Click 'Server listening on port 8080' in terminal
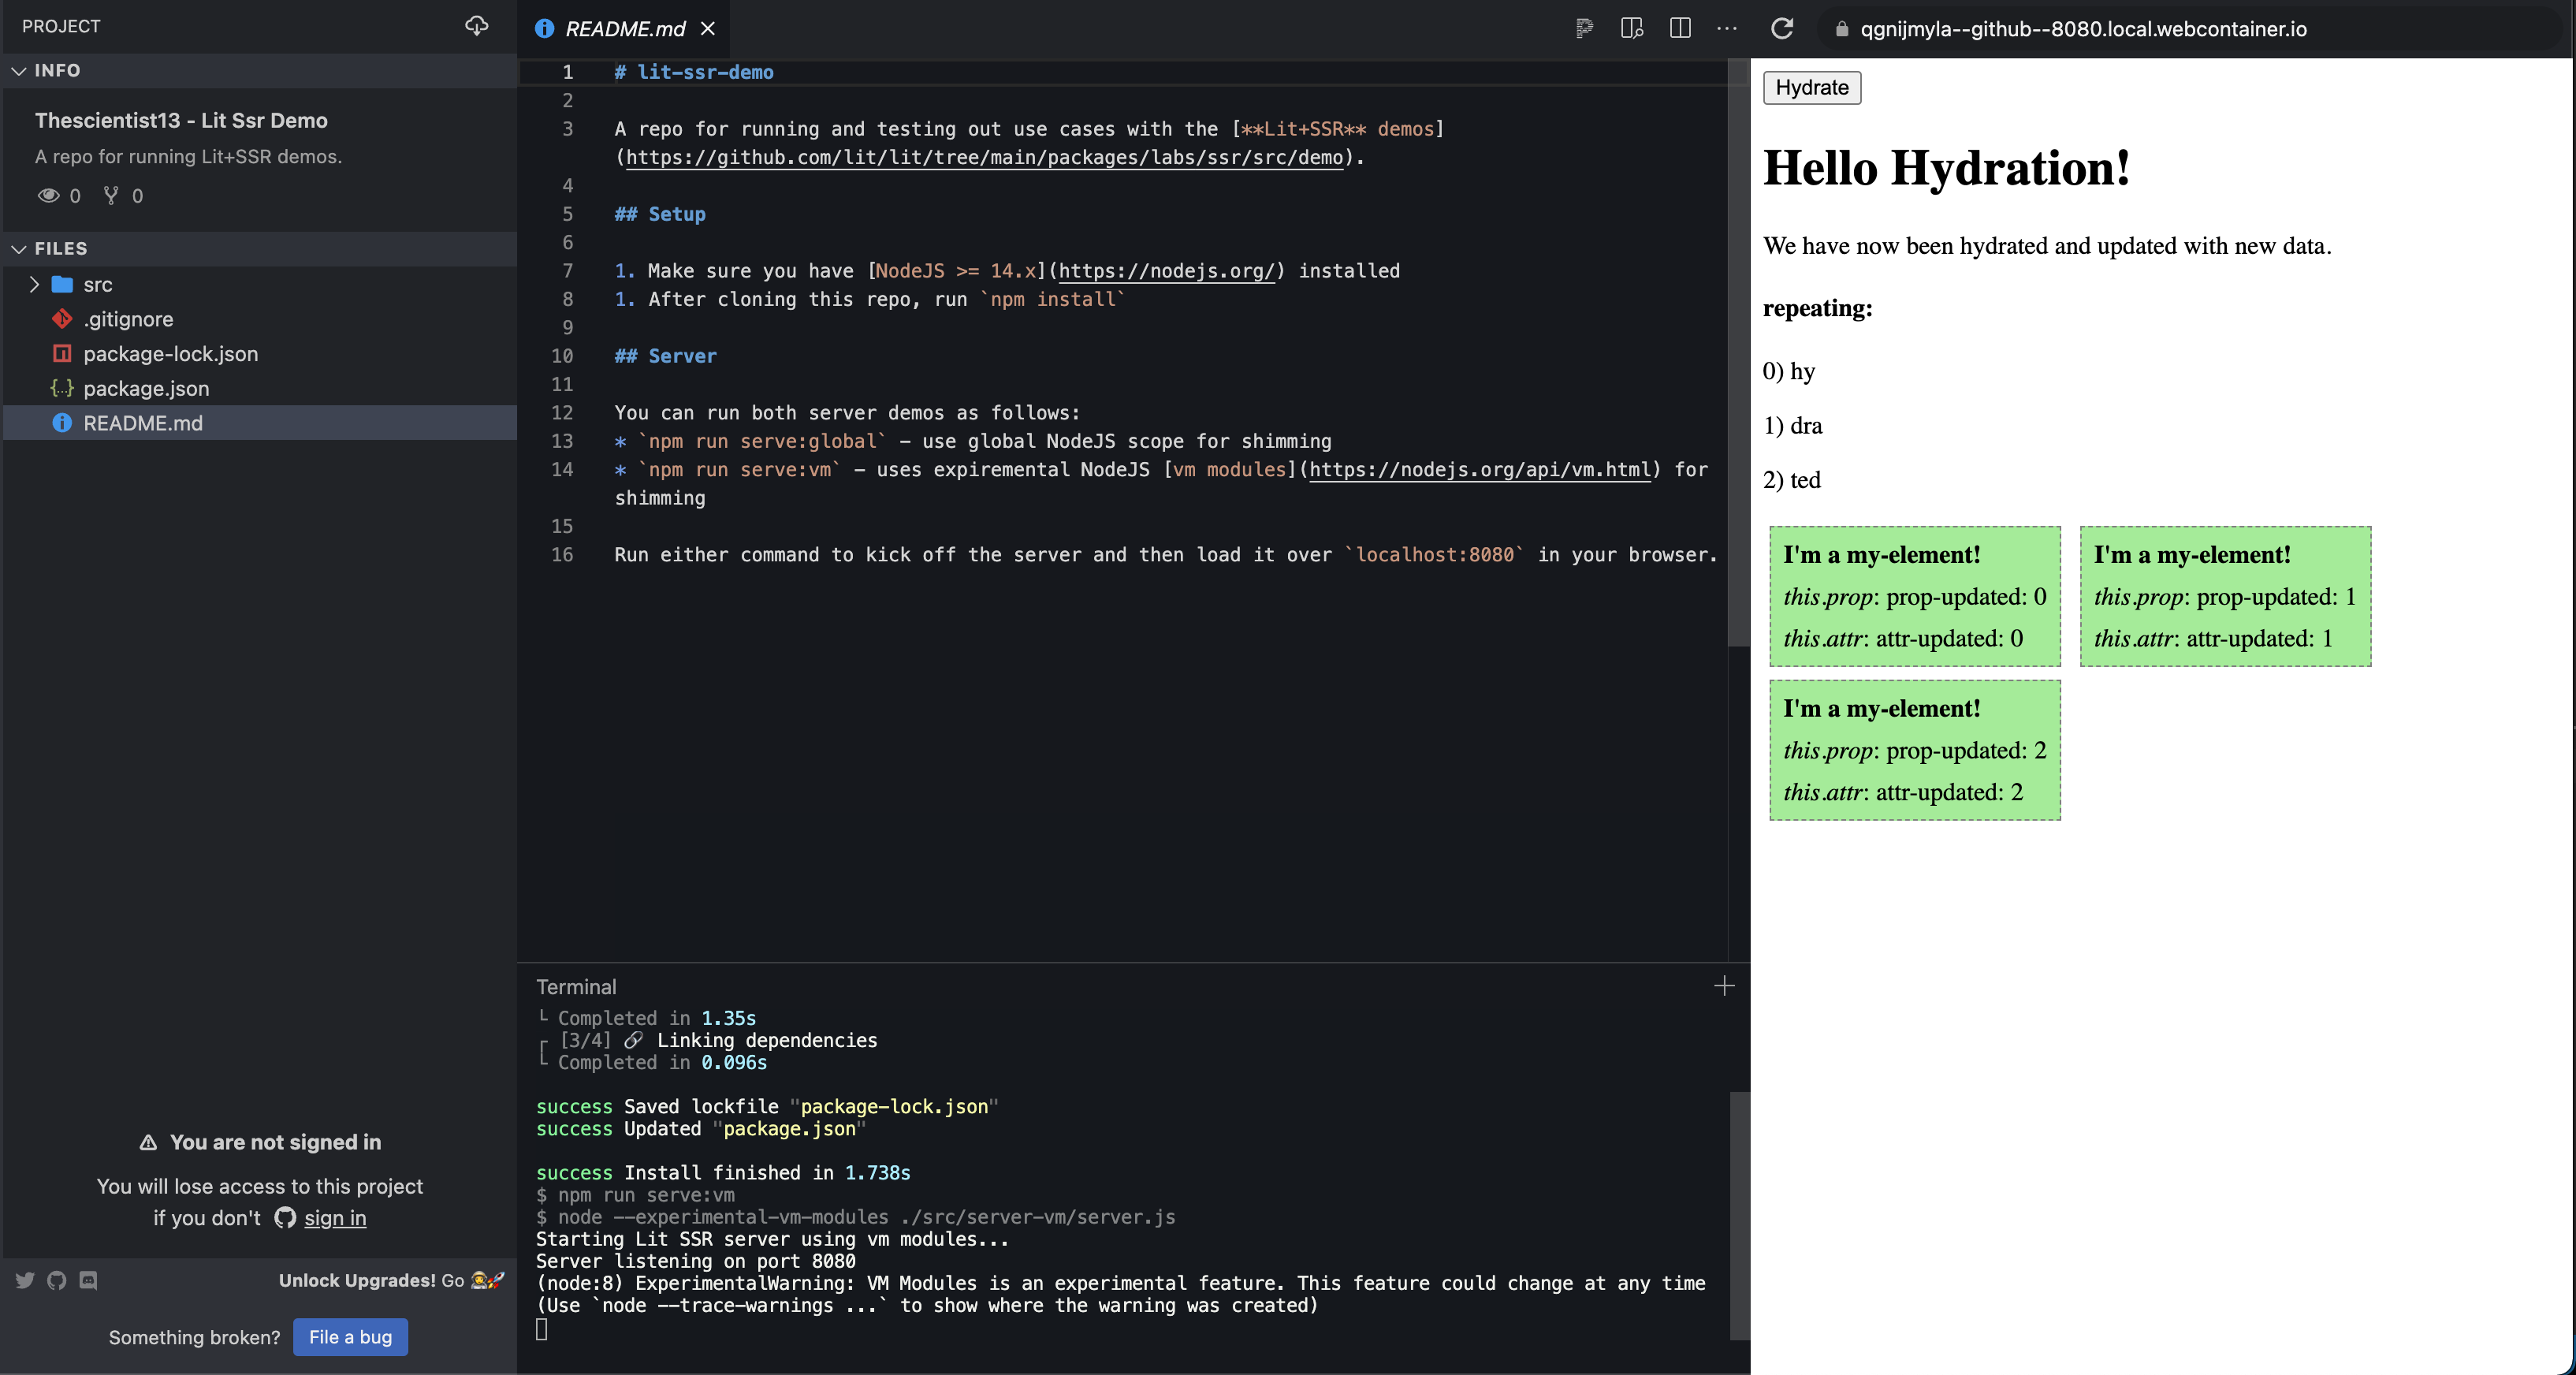Image resolution: width=2576 pixels, height=1375 pixels. click(696, 1261)
